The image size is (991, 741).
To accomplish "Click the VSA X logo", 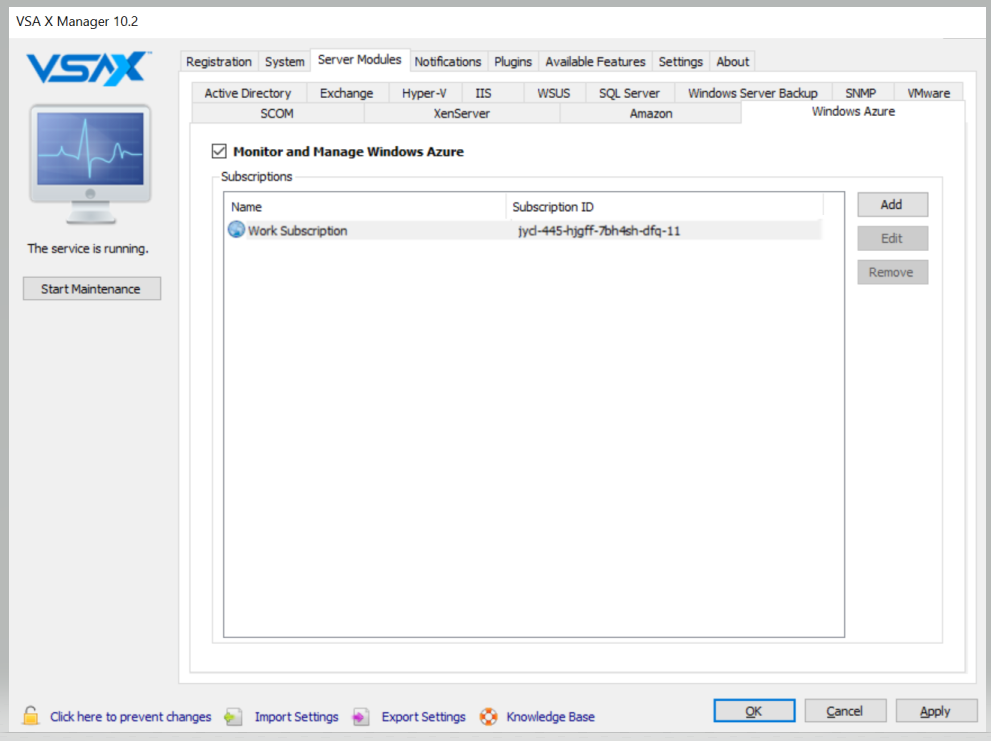I will (88, 68).
